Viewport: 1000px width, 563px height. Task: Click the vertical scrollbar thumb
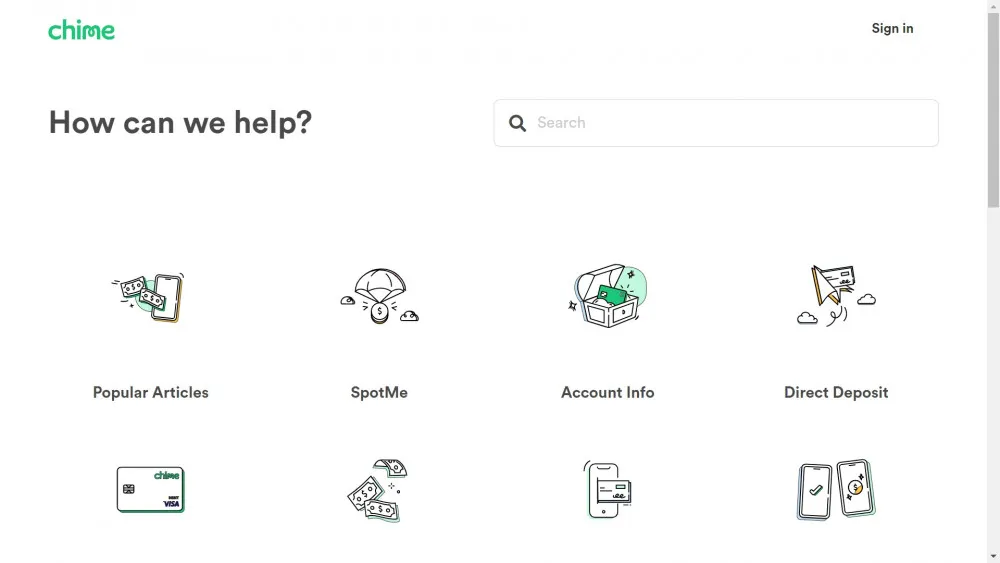(994, 108)
